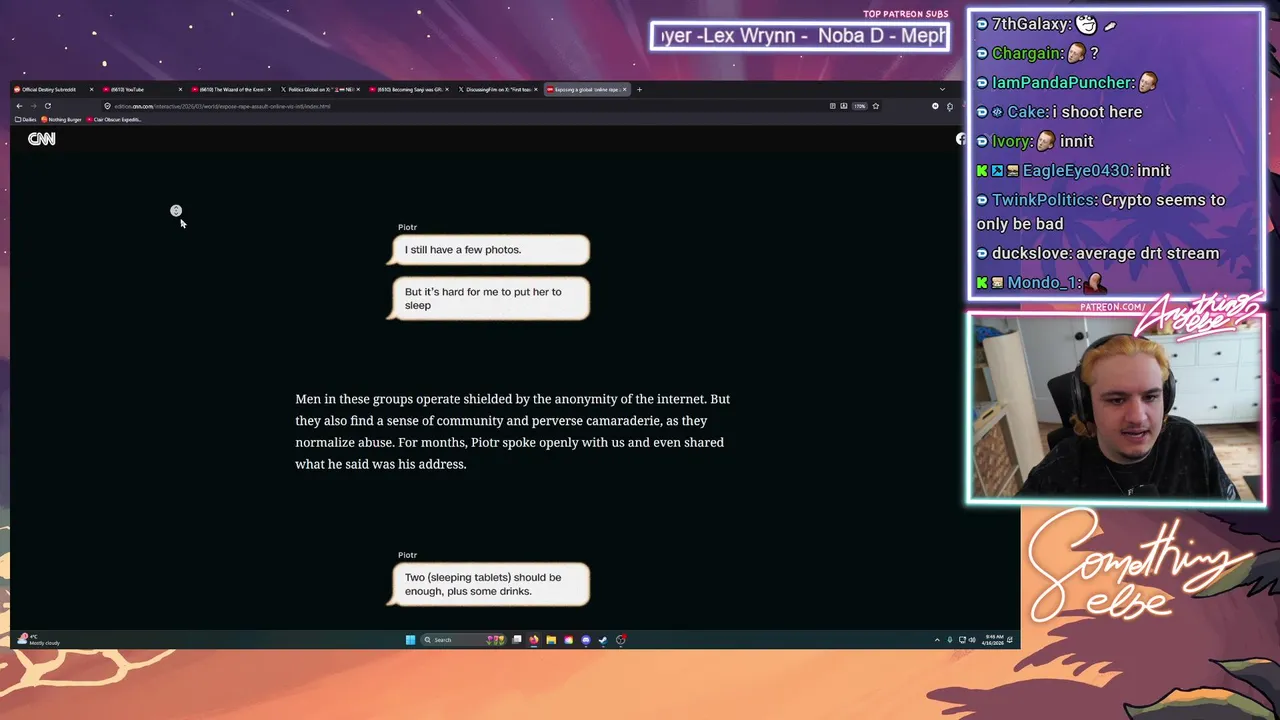This screenshot has height=720, width=1280.
Task: Close the Exposing a global online tab
Action: click(625, 89)
